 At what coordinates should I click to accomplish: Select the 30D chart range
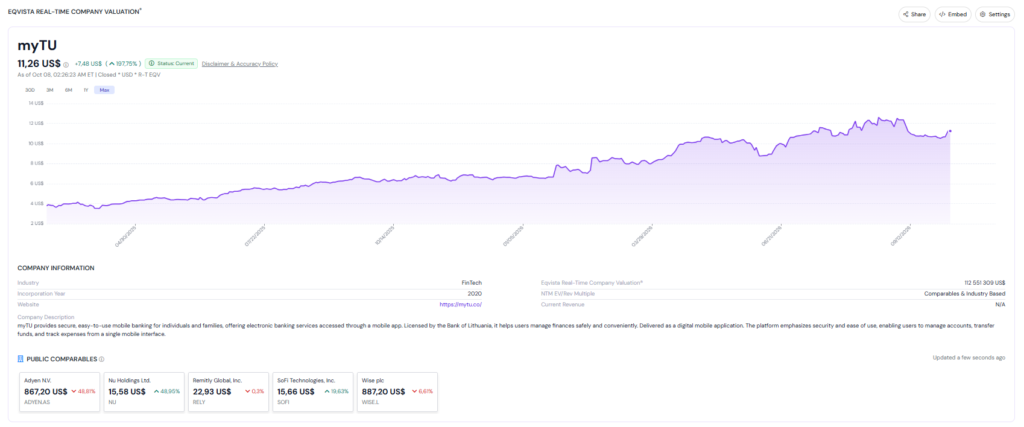click(x=30, y=90)
